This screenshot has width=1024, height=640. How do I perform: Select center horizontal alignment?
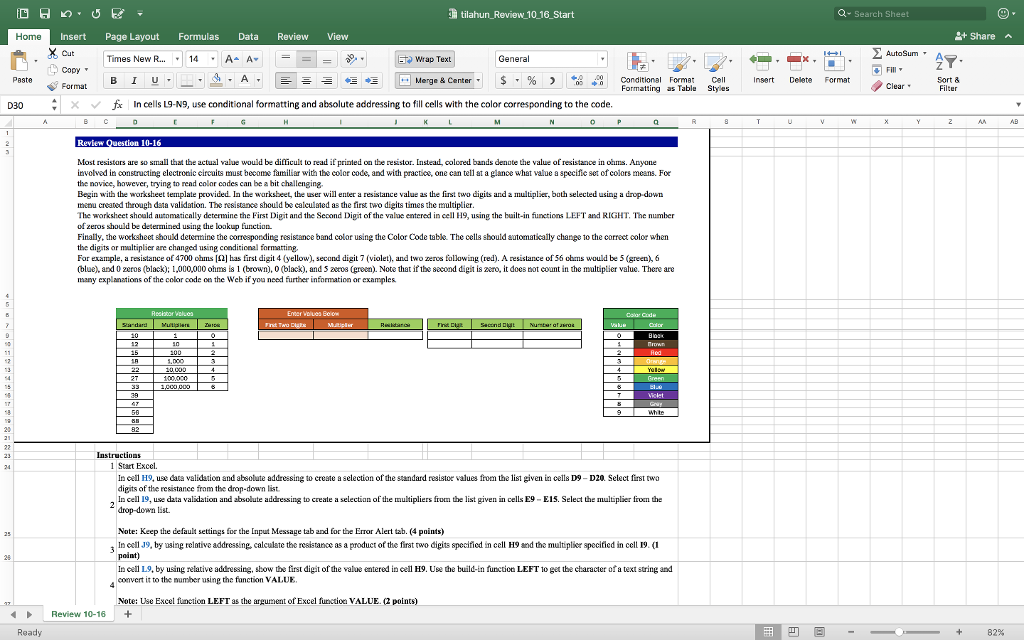(x=306, y=80)
